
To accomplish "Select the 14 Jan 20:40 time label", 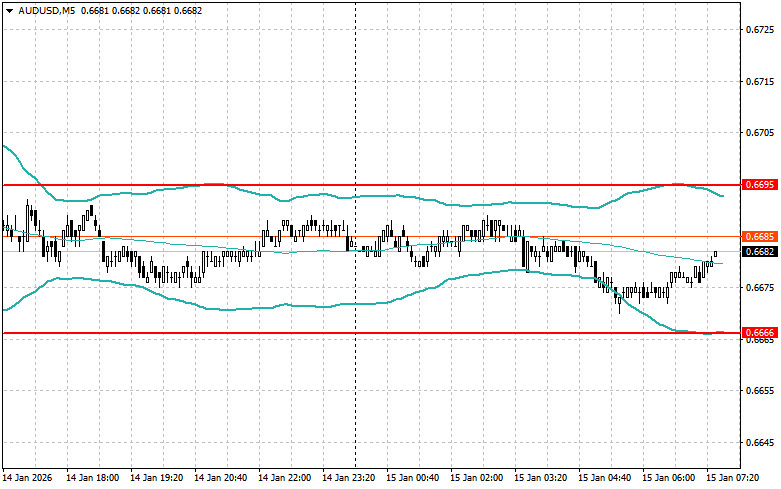I will [221, 478].
